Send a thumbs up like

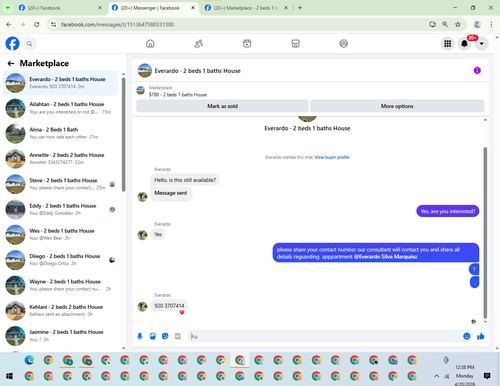click(481, 336)
